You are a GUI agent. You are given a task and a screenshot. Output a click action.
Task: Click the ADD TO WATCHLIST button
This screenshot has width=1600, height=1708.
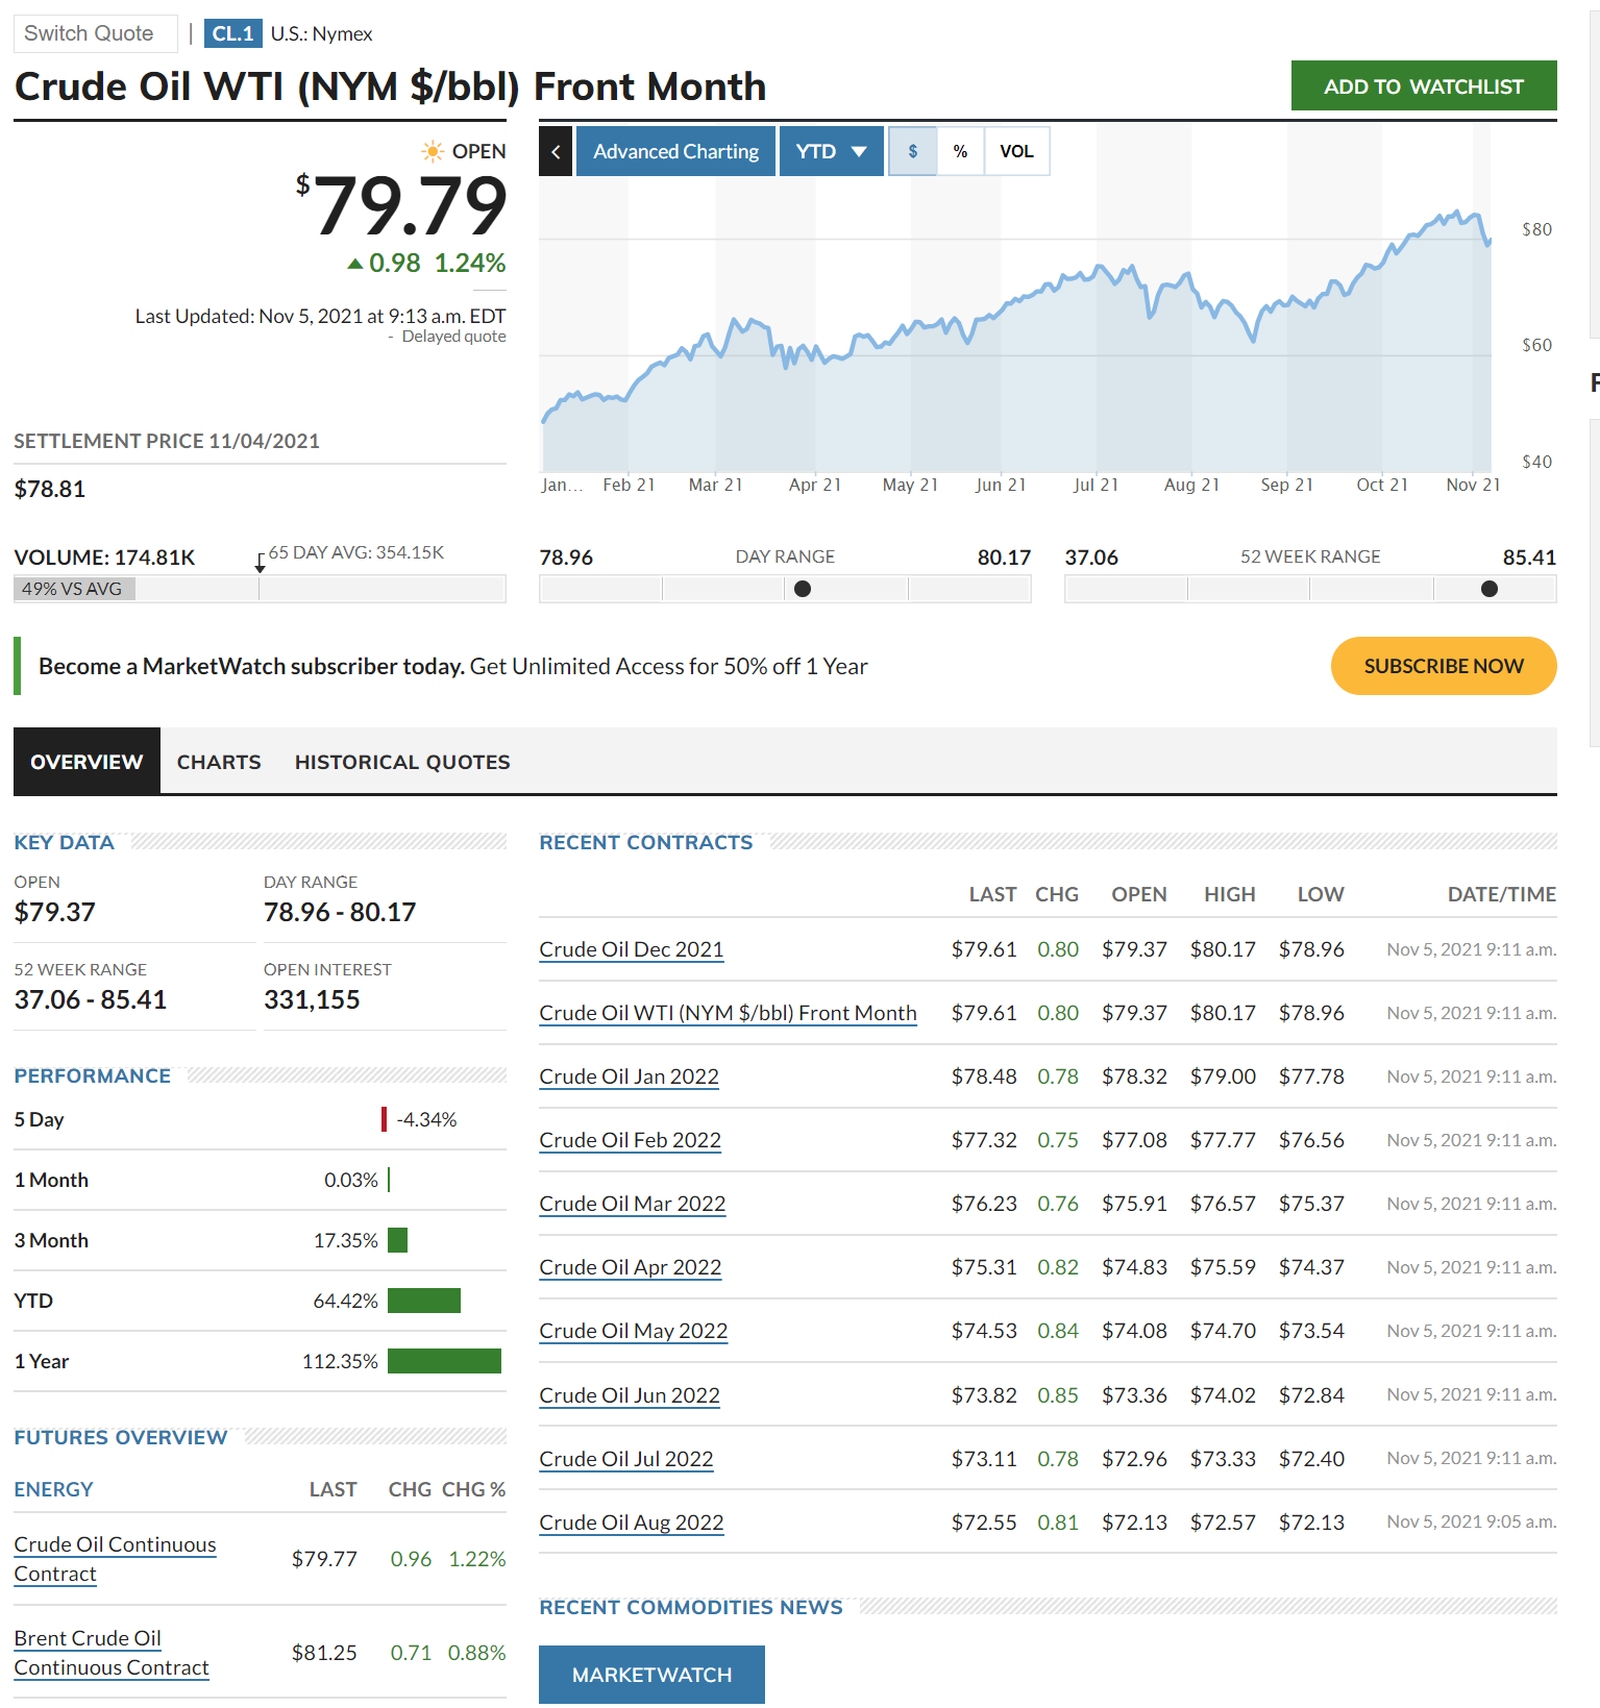click(1424, 86)
